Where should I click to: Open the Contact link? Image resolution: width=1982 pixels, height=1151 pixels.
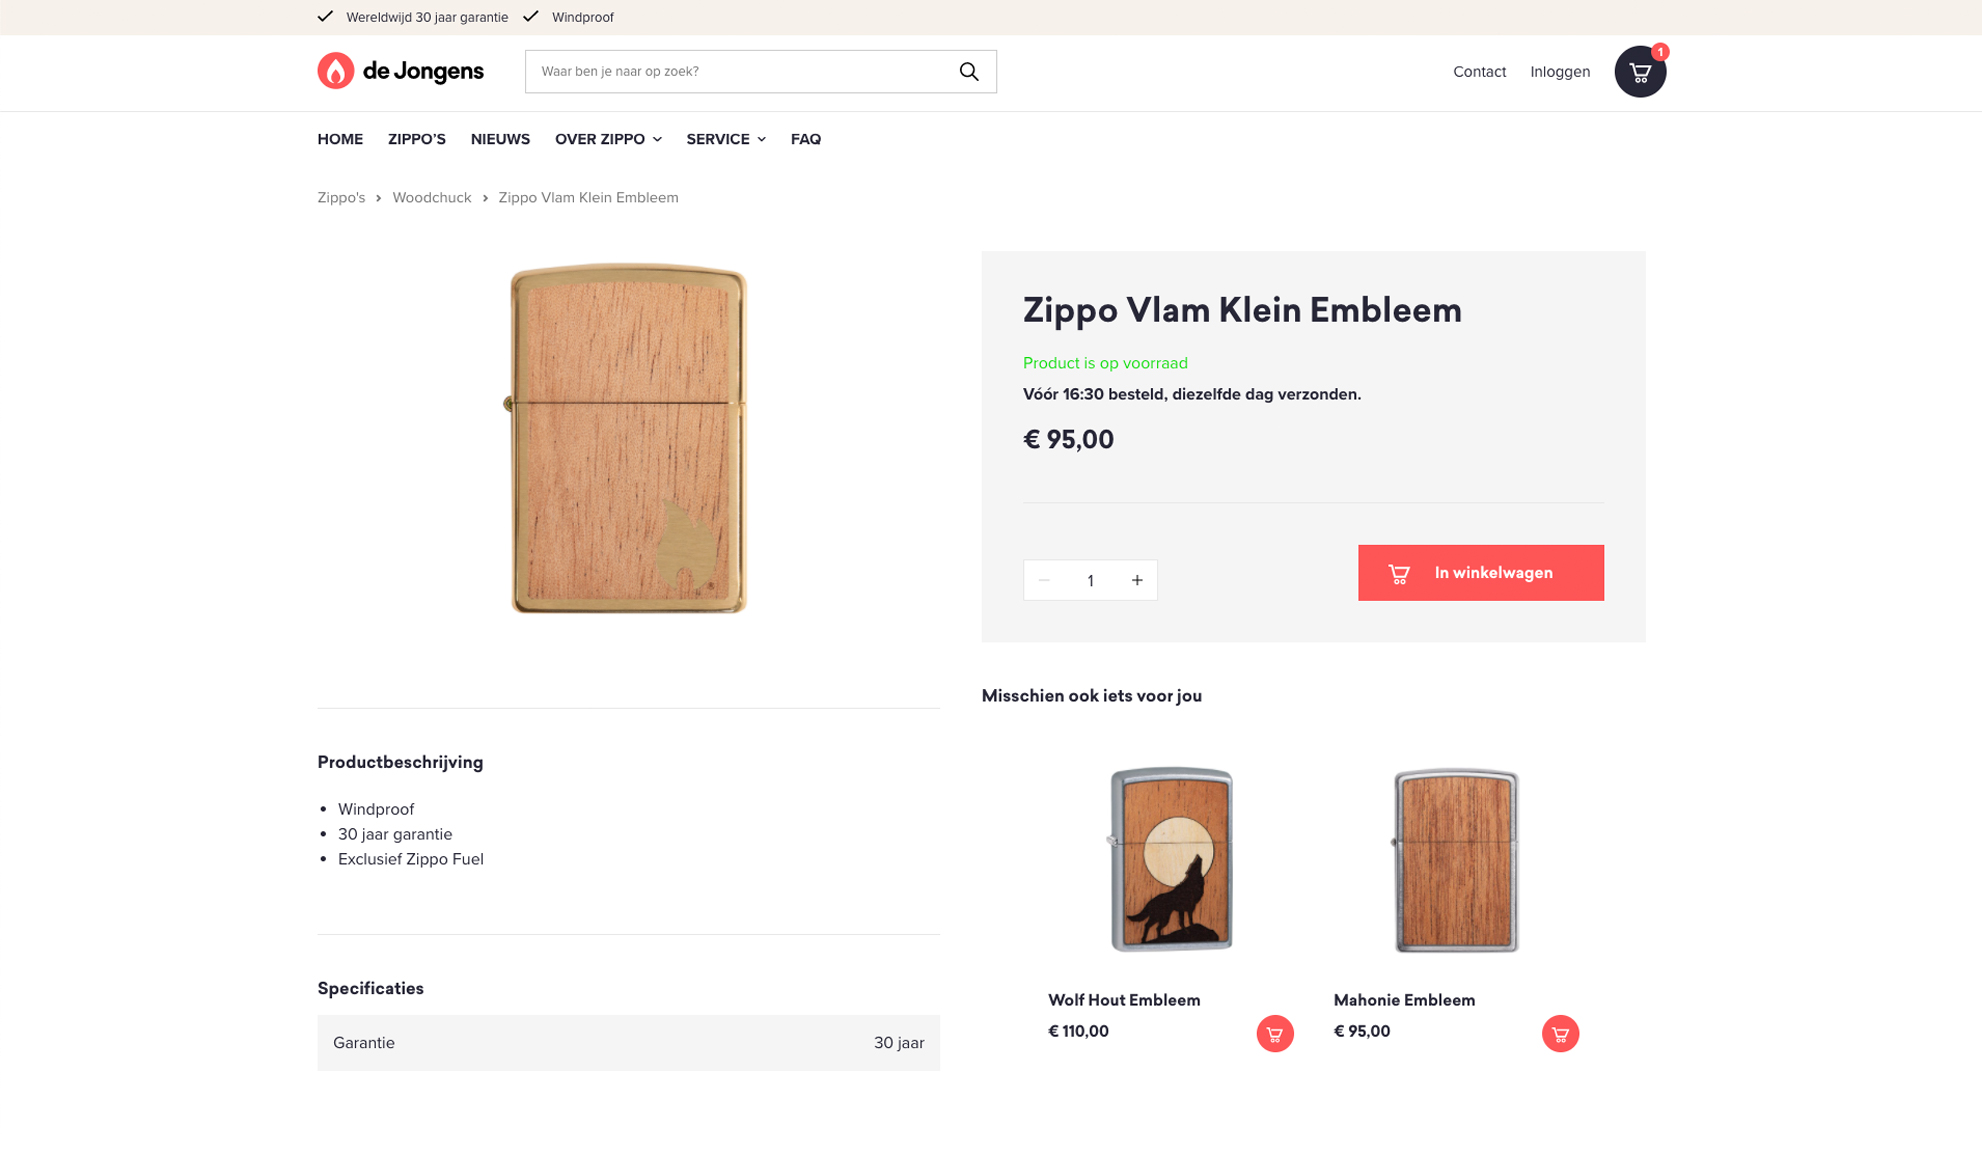click(1479, 72)
